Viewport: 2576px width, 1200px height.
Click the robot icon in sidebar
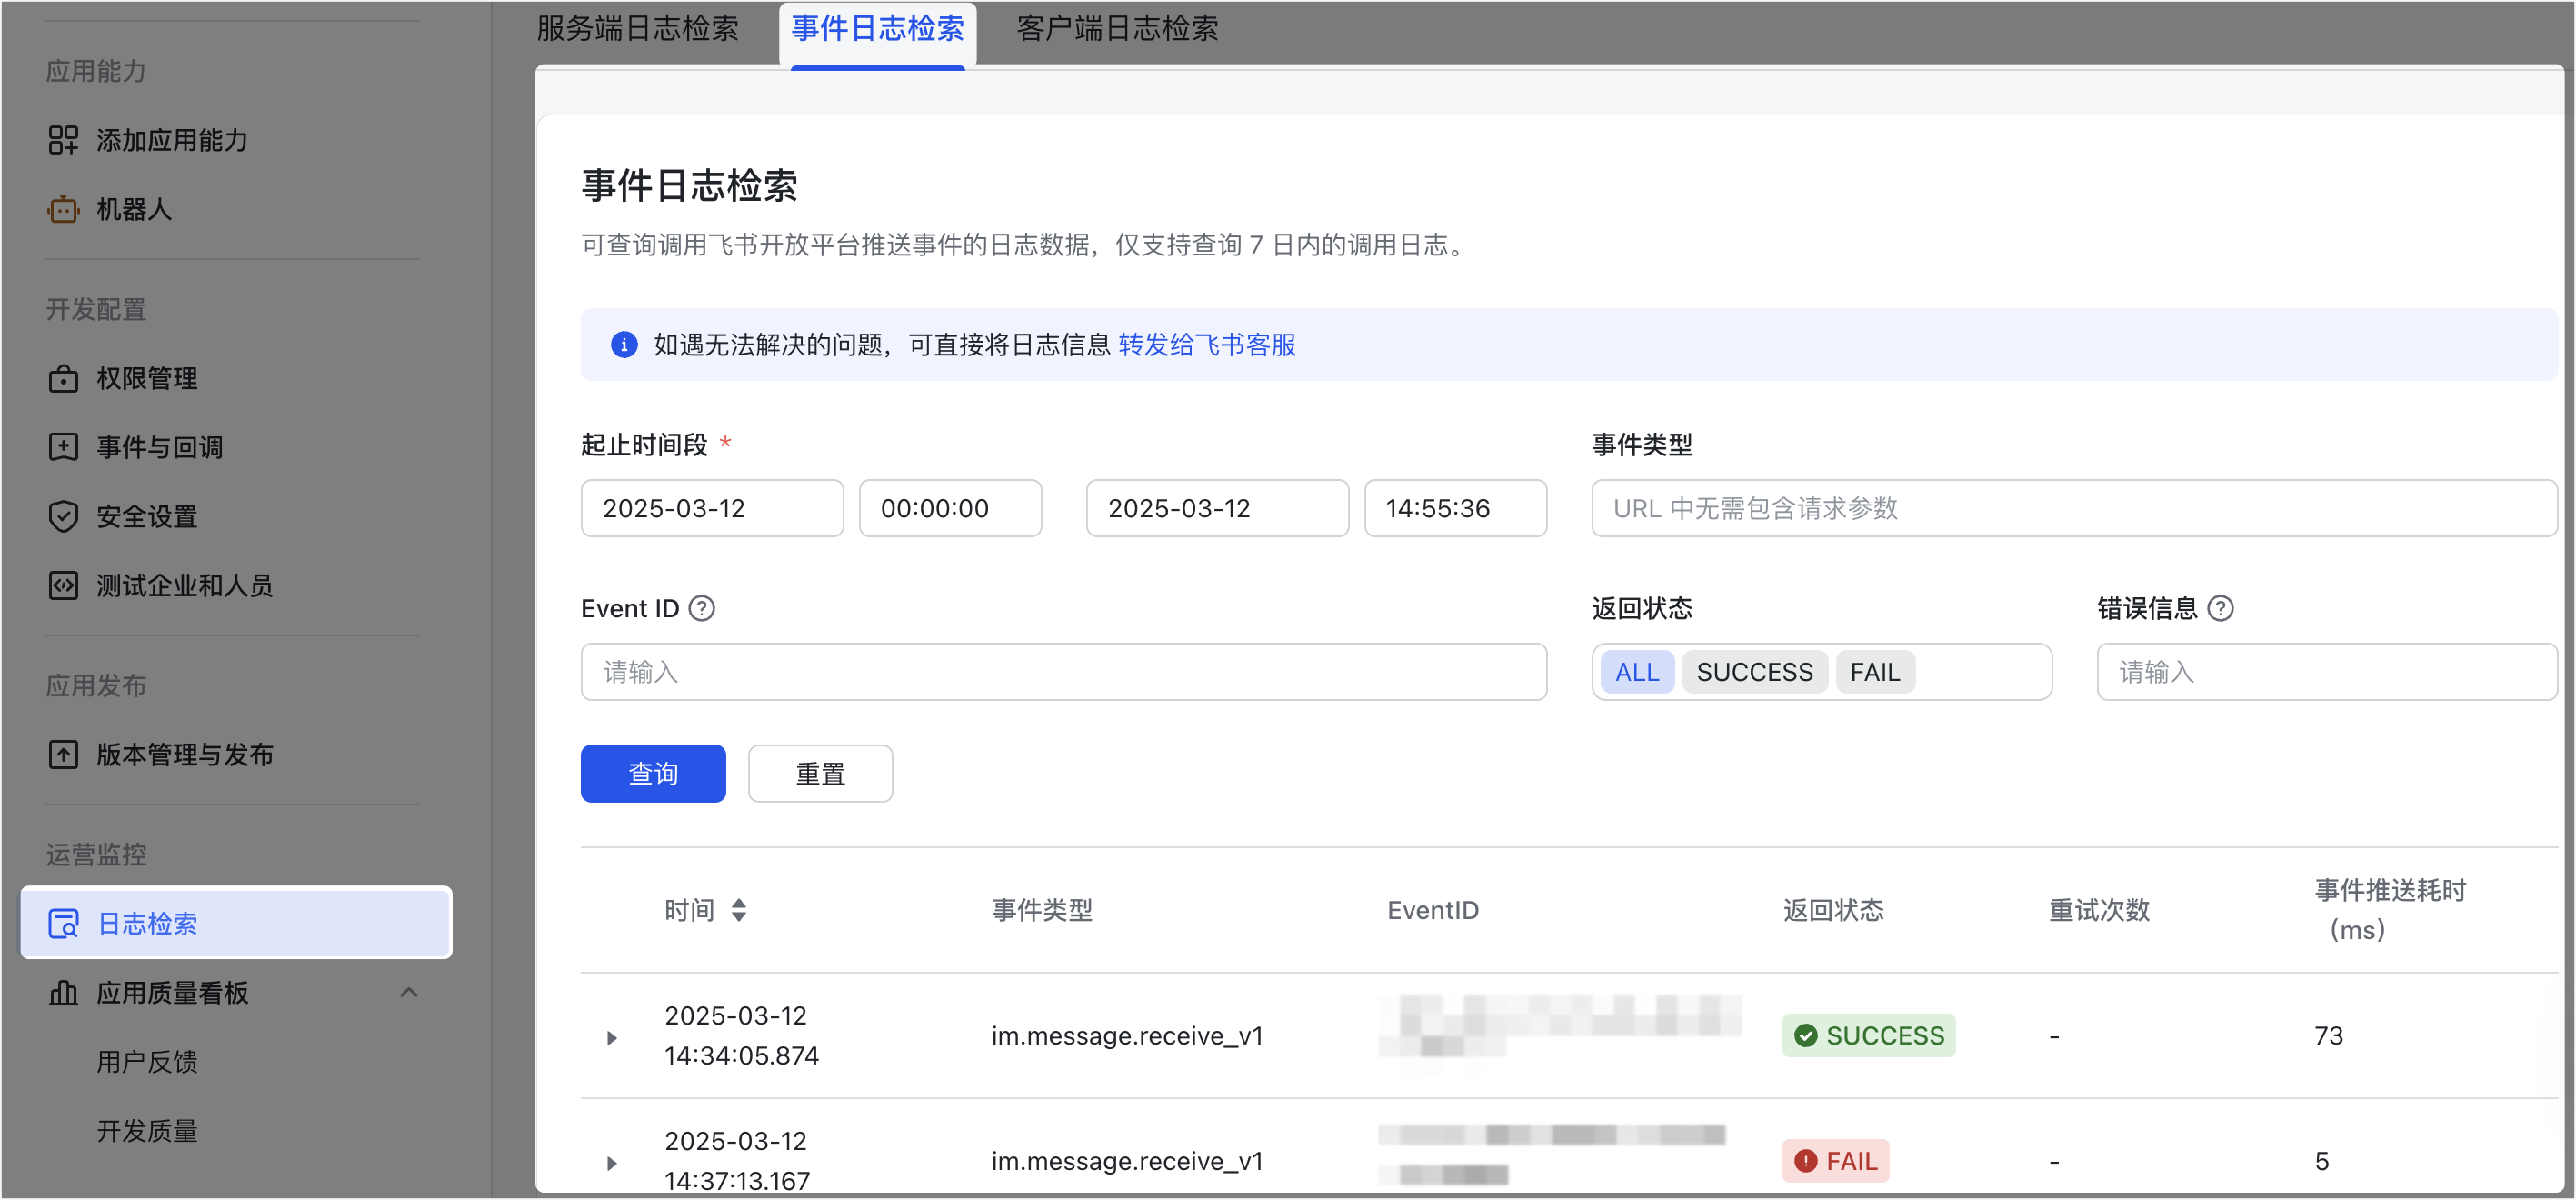click(63, 209)
